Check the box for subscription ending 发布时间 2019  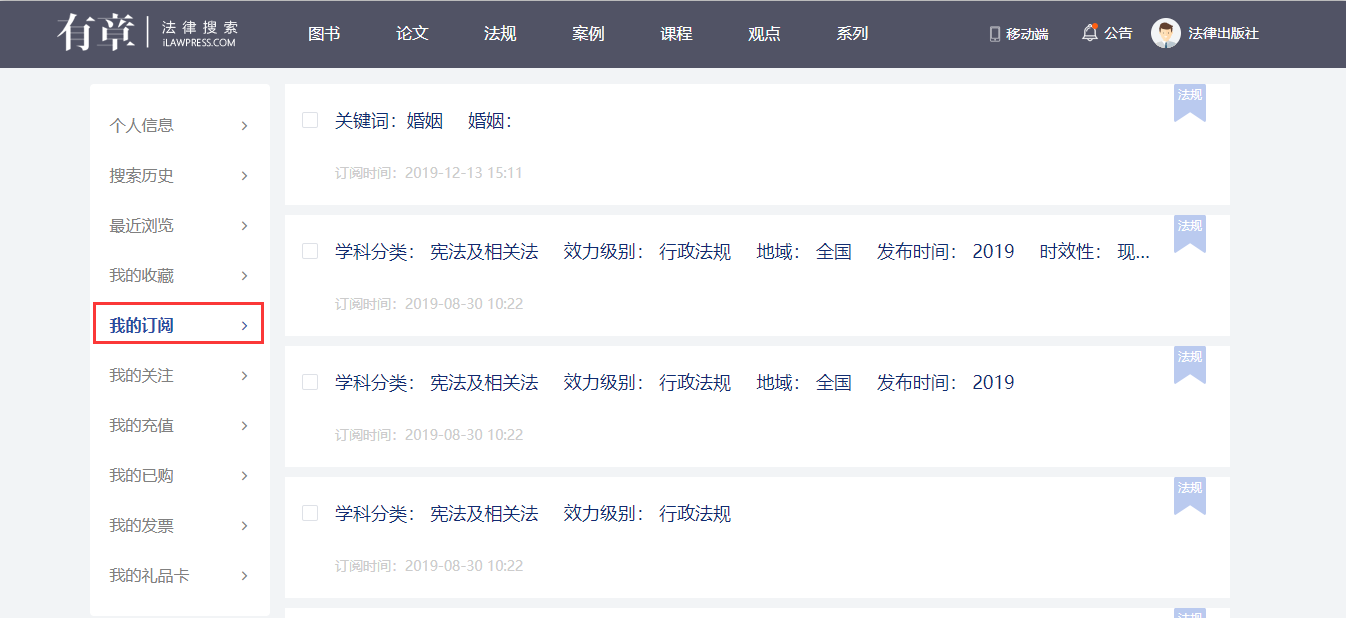pos(310,382)
